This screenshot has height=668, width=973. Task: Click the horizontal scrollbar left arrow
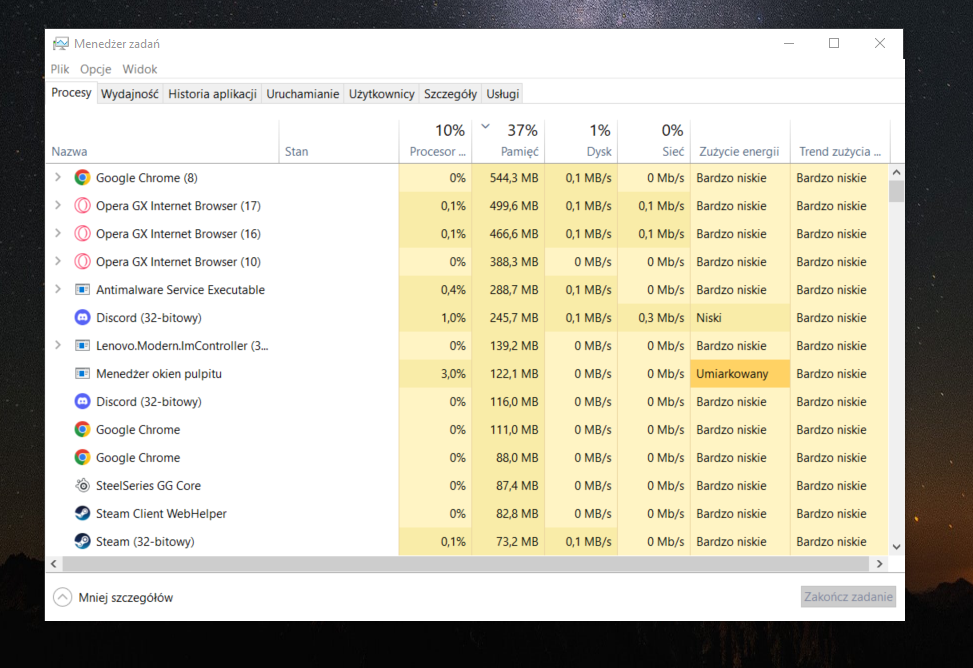click(x=54, y=564)
